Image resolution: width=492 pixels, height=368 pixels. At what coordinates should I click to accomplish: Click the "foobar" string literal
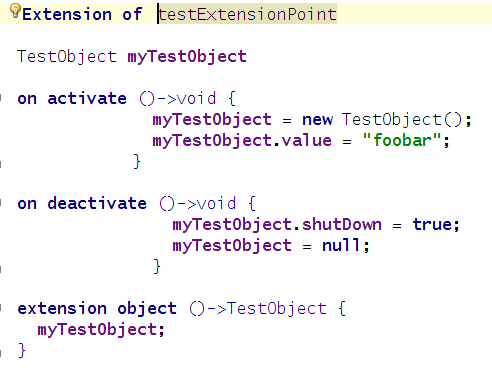[x=402, y=140]
